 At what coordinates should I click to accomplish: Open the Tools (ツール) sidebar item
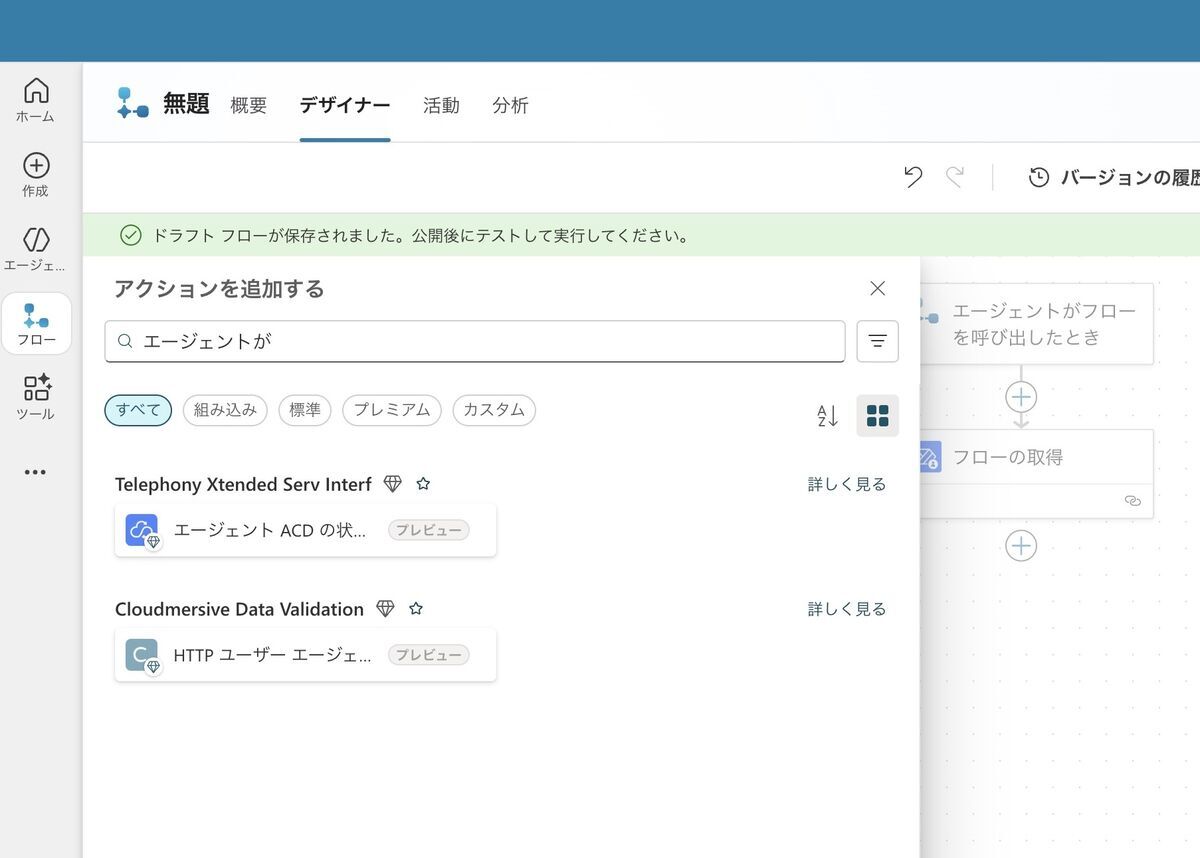point(36,397)
